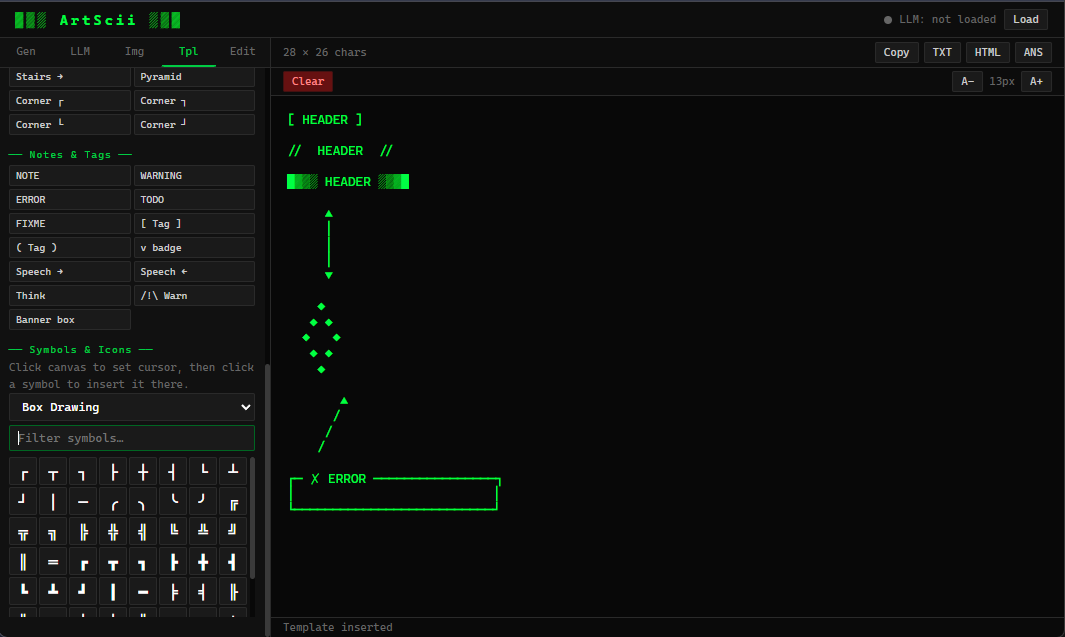Insert the double vertical line ║ symbol
Screen dimensions: 1065x637
coord(23,562)
